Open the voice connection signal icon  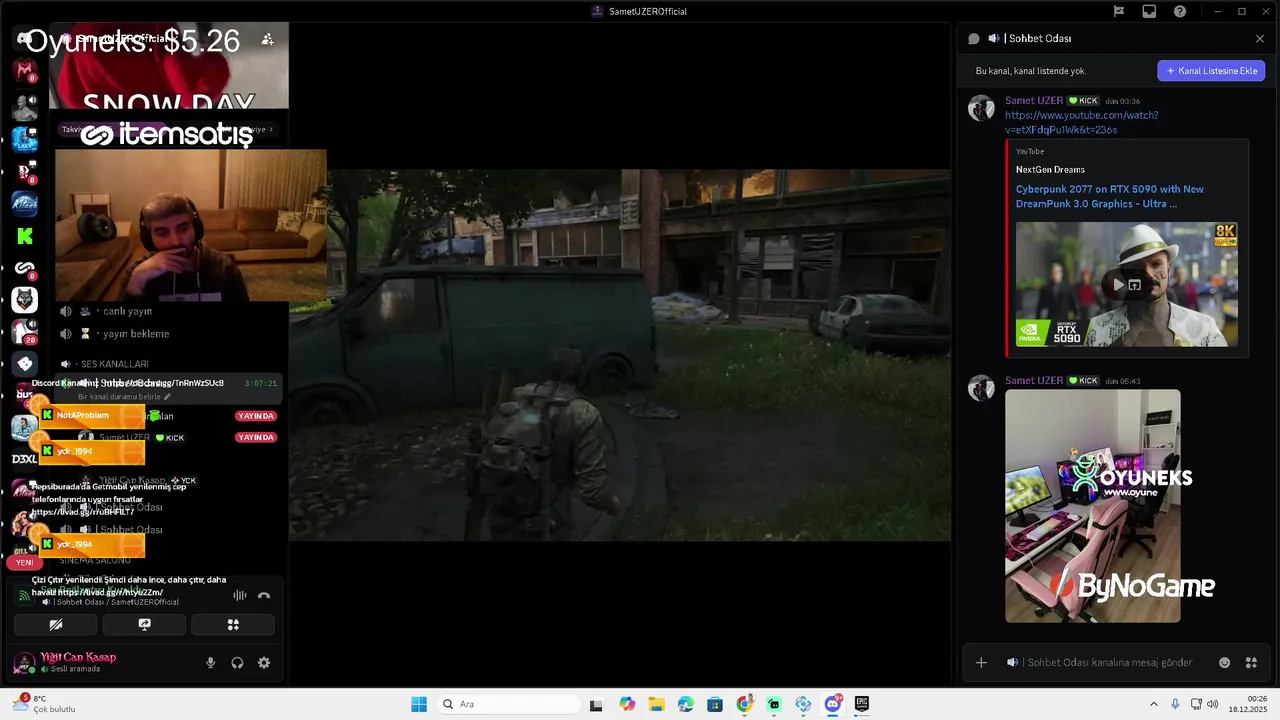[23, 595]
